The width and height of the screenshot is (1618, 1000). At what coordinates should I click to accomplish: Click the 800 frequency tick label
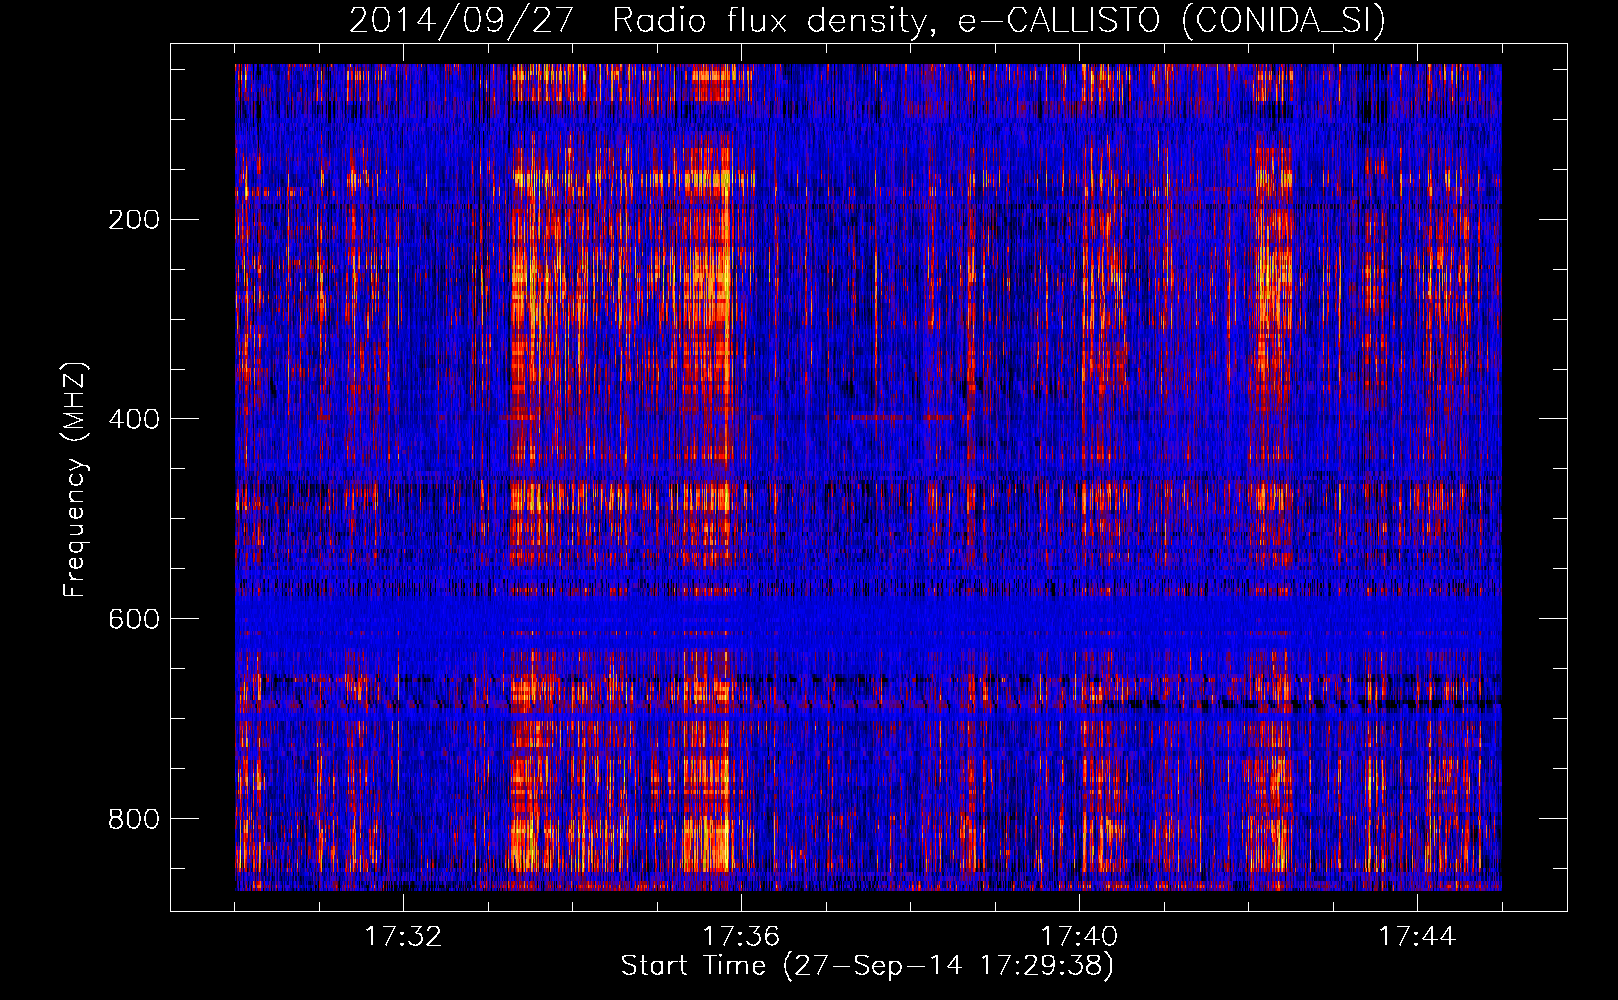tap(134, 819)
